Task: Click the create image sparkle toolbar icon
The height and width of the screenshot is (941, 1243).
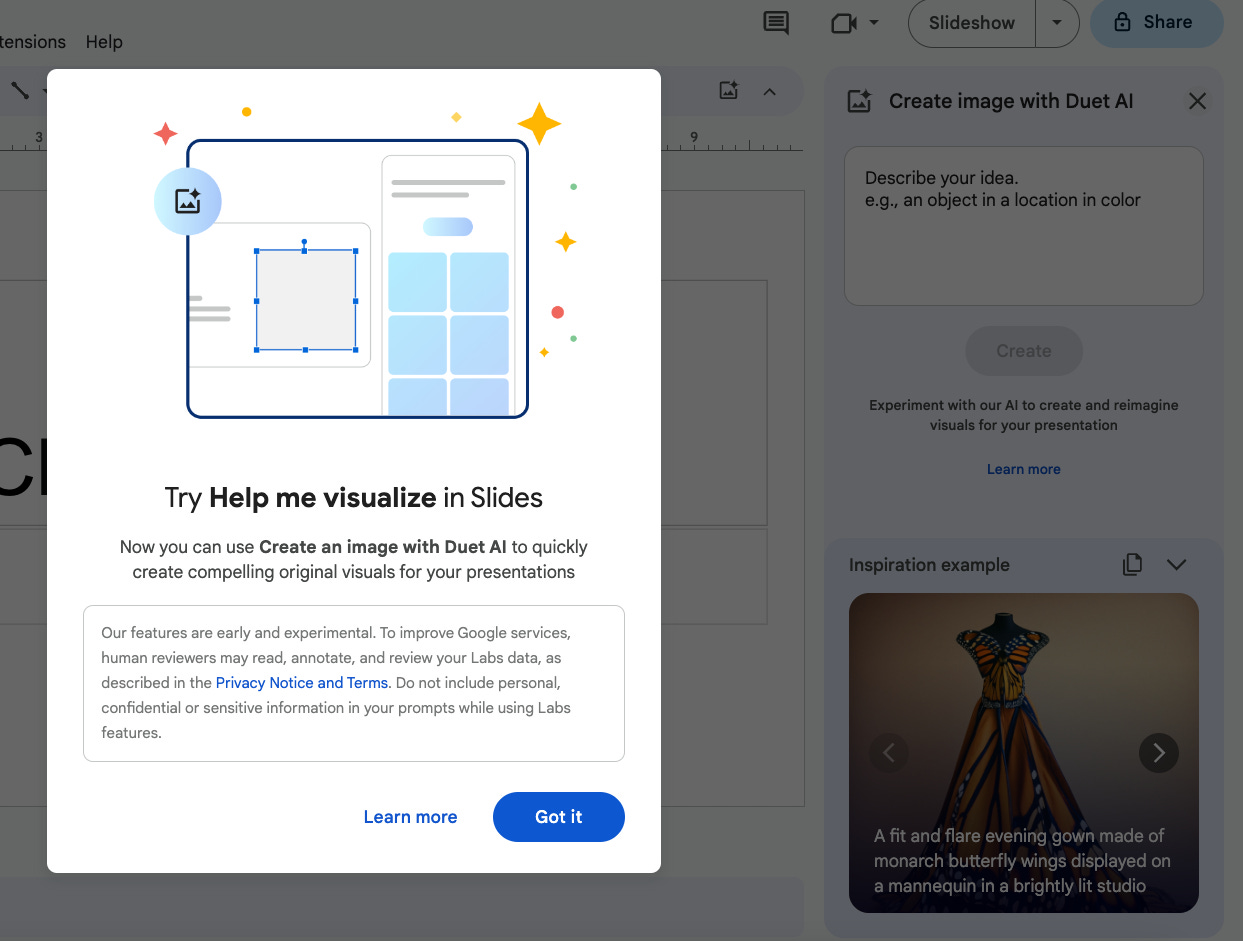Action: [729, 91]
